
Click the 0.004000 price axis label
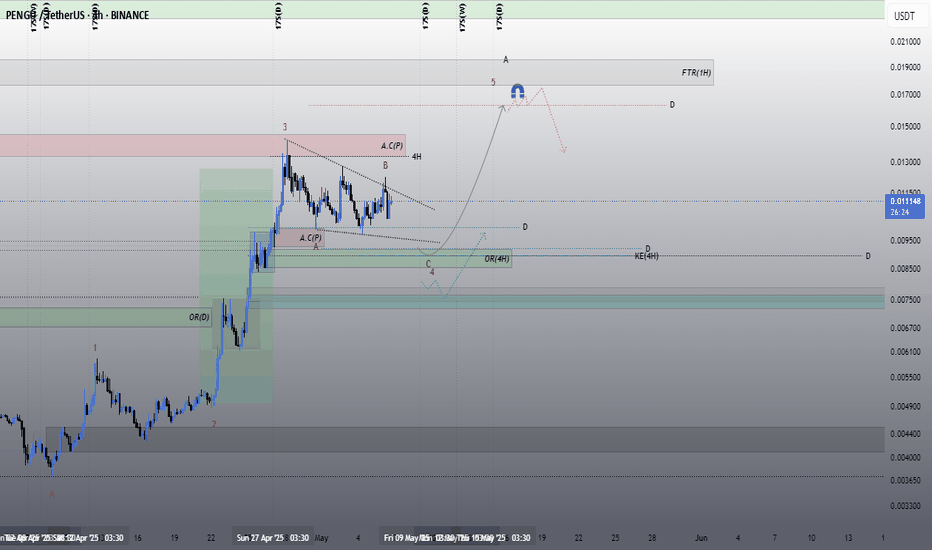905,458
